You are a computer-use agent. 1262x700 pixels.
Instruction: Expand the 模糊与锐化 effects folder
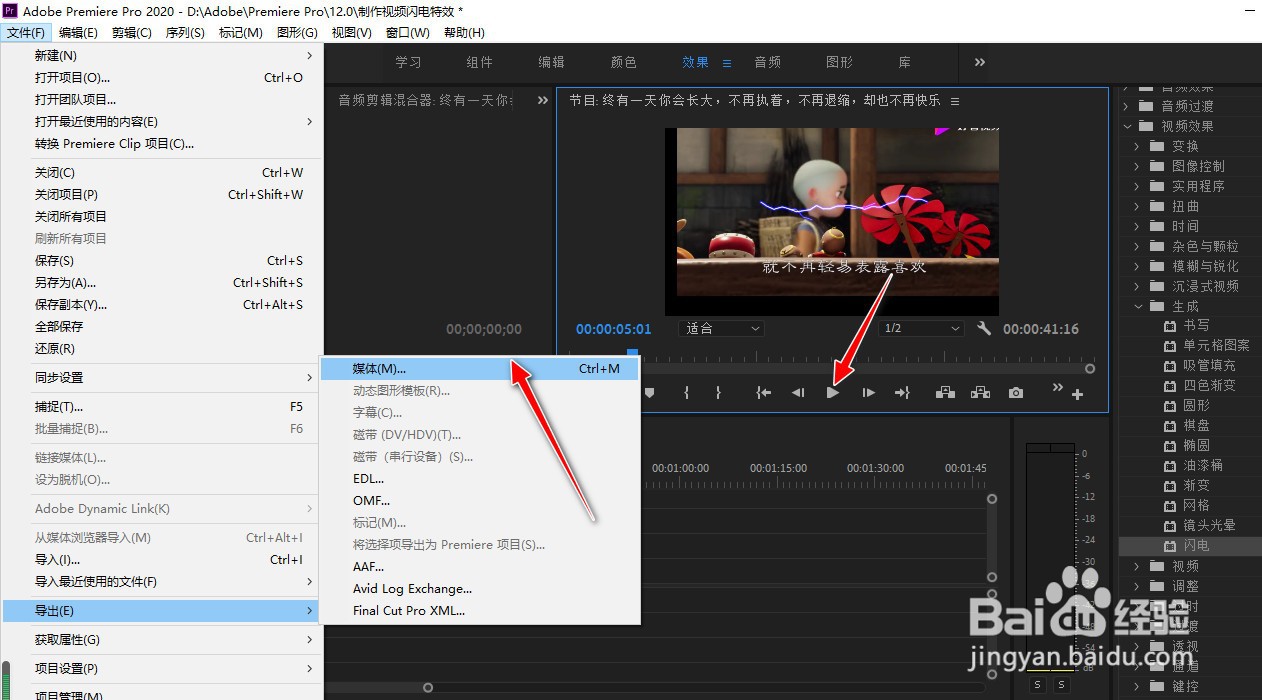click(x=1137, y=266)
